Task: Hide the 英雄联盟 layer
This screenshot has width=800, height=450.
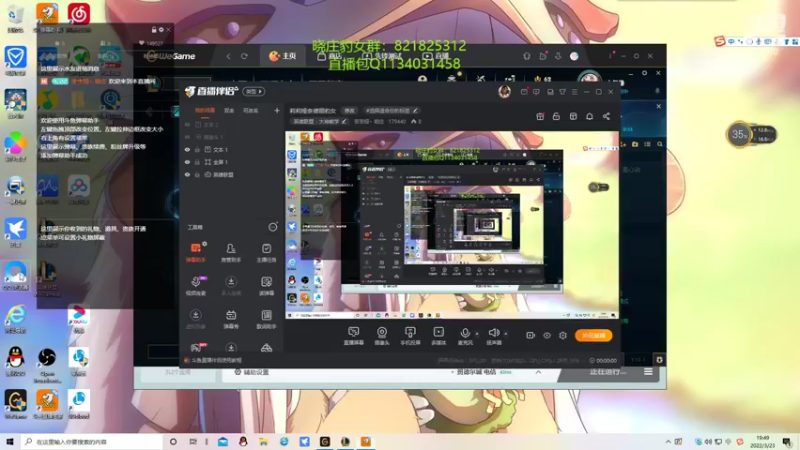Action: [187, 174]
